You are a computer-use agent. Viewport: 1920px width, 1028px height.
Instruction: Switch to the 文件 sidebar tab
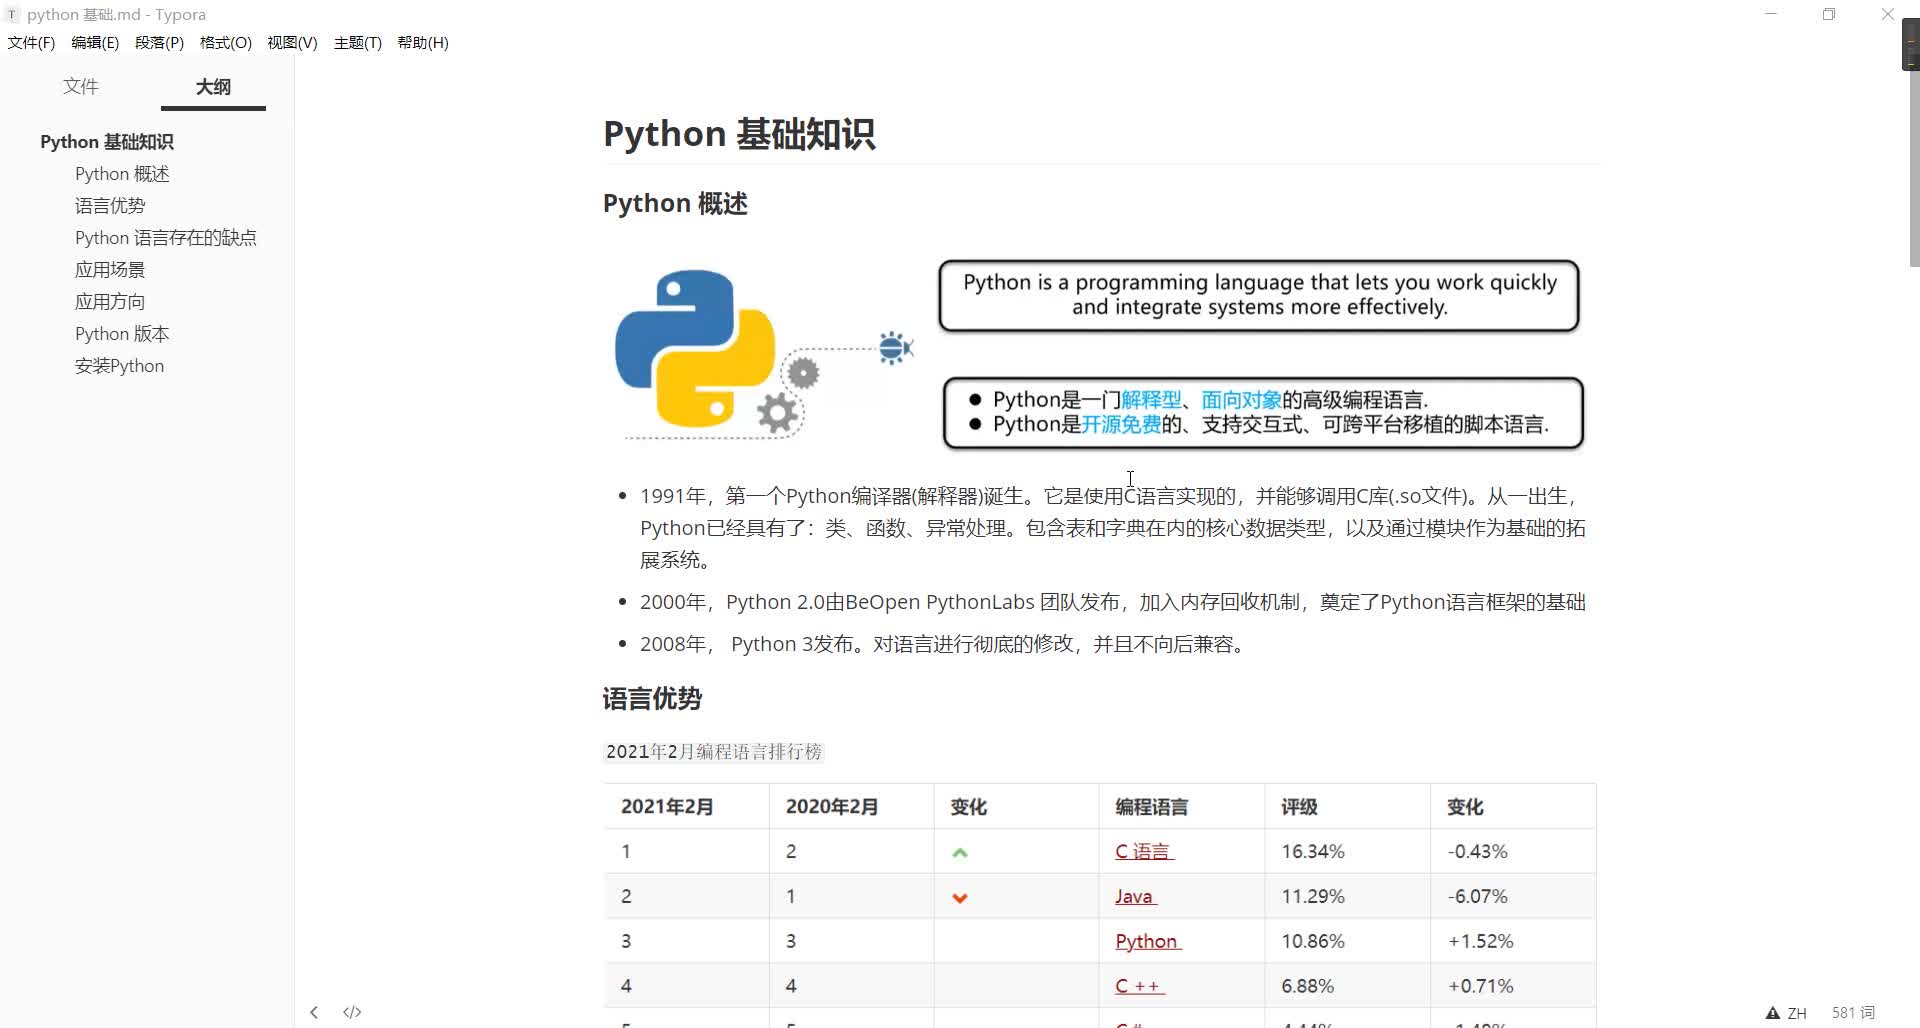coord(80,87)
